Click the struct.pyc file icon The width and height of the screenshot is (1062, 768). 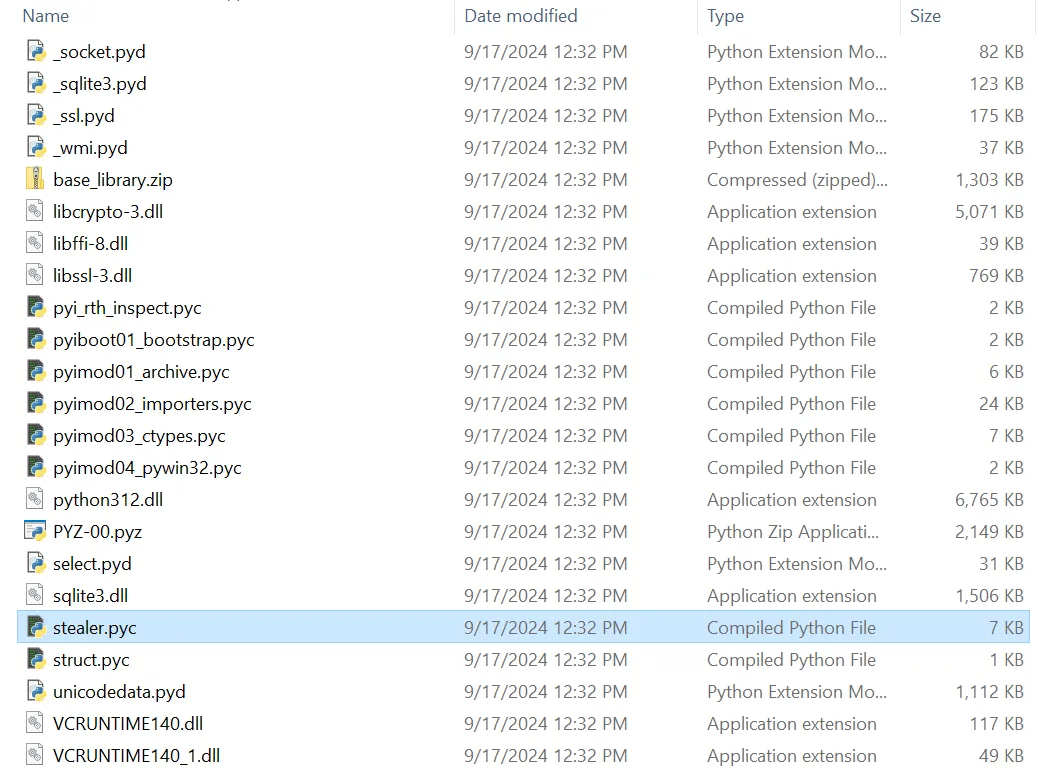click(35, 659)
